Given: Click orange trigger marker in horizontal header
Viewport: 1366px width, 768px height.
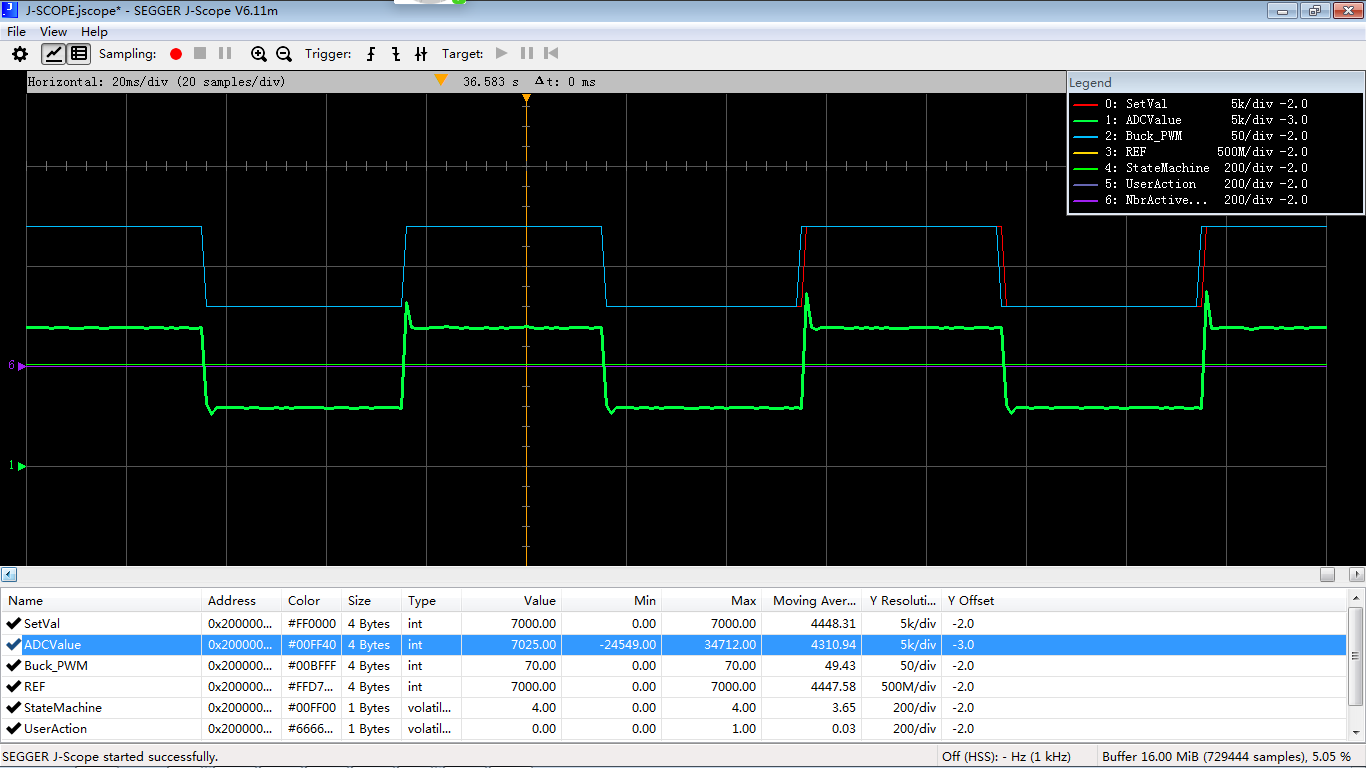Looking at the screenshot, I should pyautogui.click(x=441, y=80).
